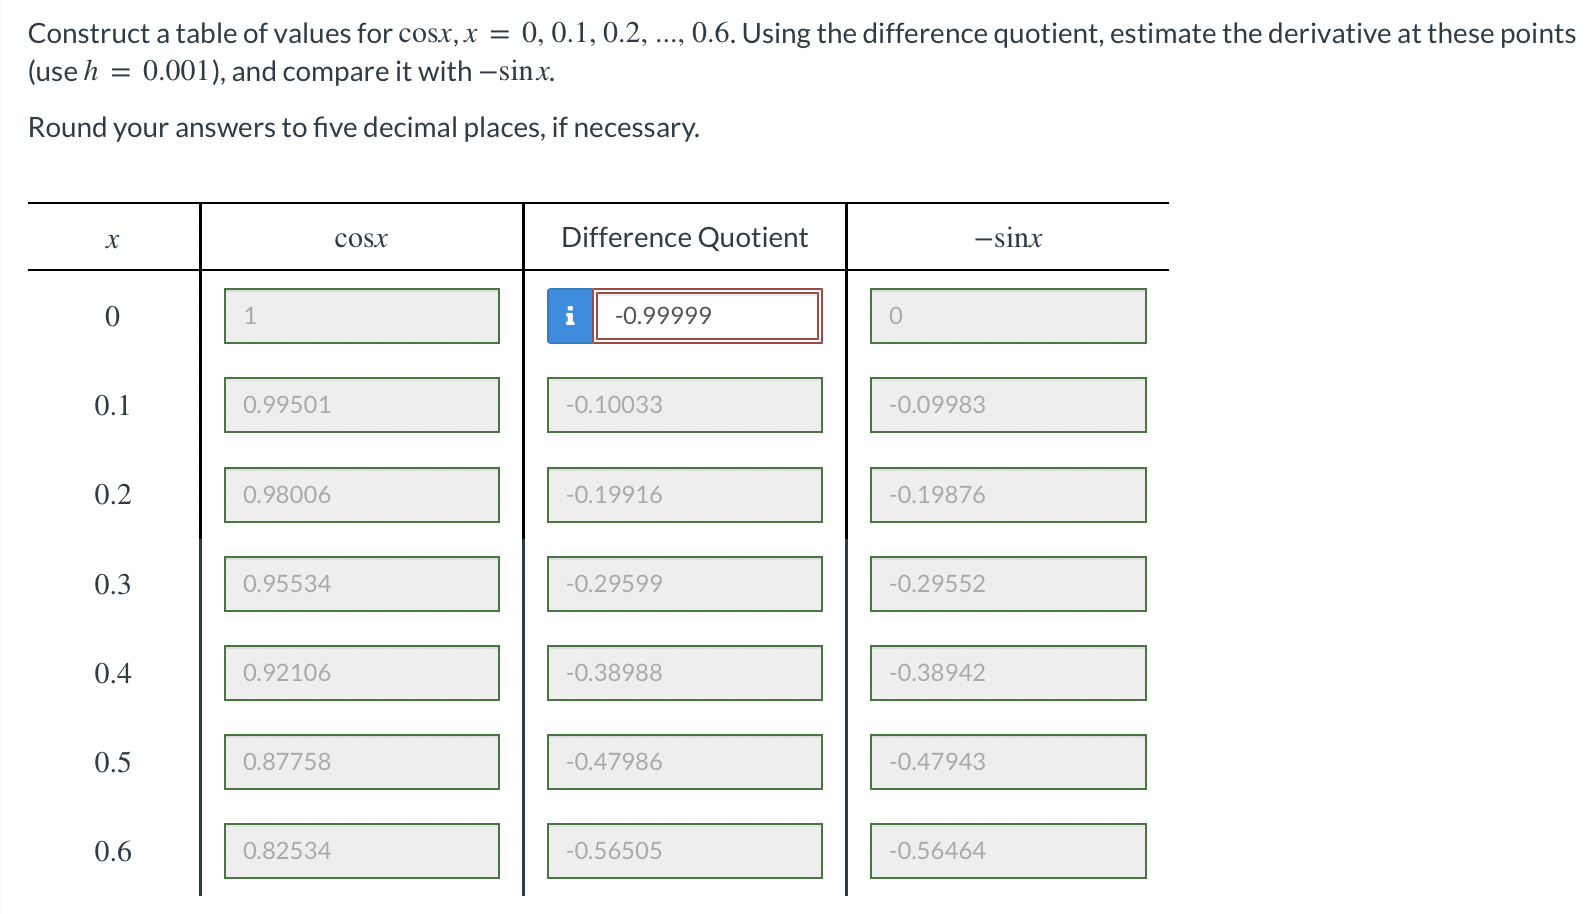Select the -sinx field containing 0
This screenshot has width=1592, height=914.
pos(1008,316)
